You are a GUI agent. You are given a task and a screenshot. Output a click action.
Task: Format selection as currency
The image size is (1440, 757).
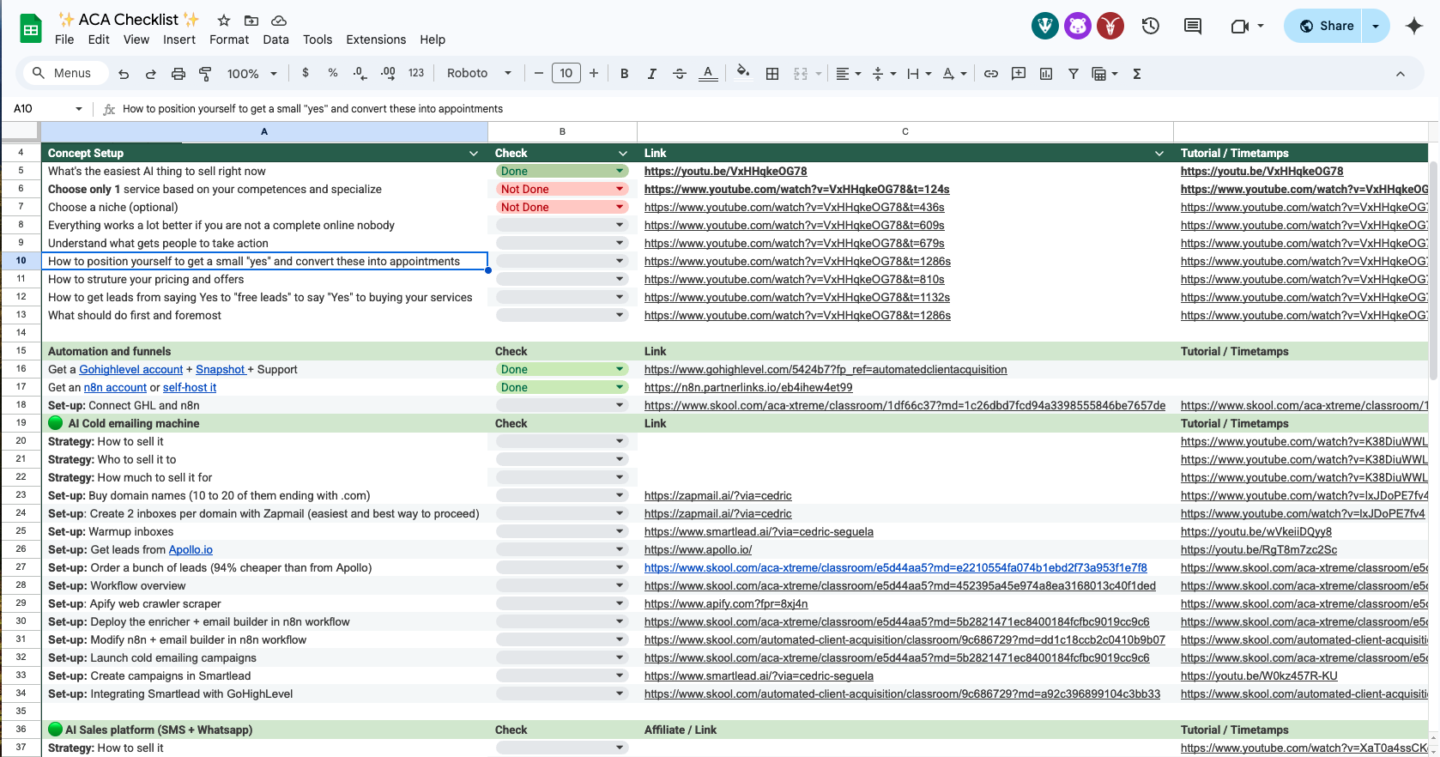(305, 73)
